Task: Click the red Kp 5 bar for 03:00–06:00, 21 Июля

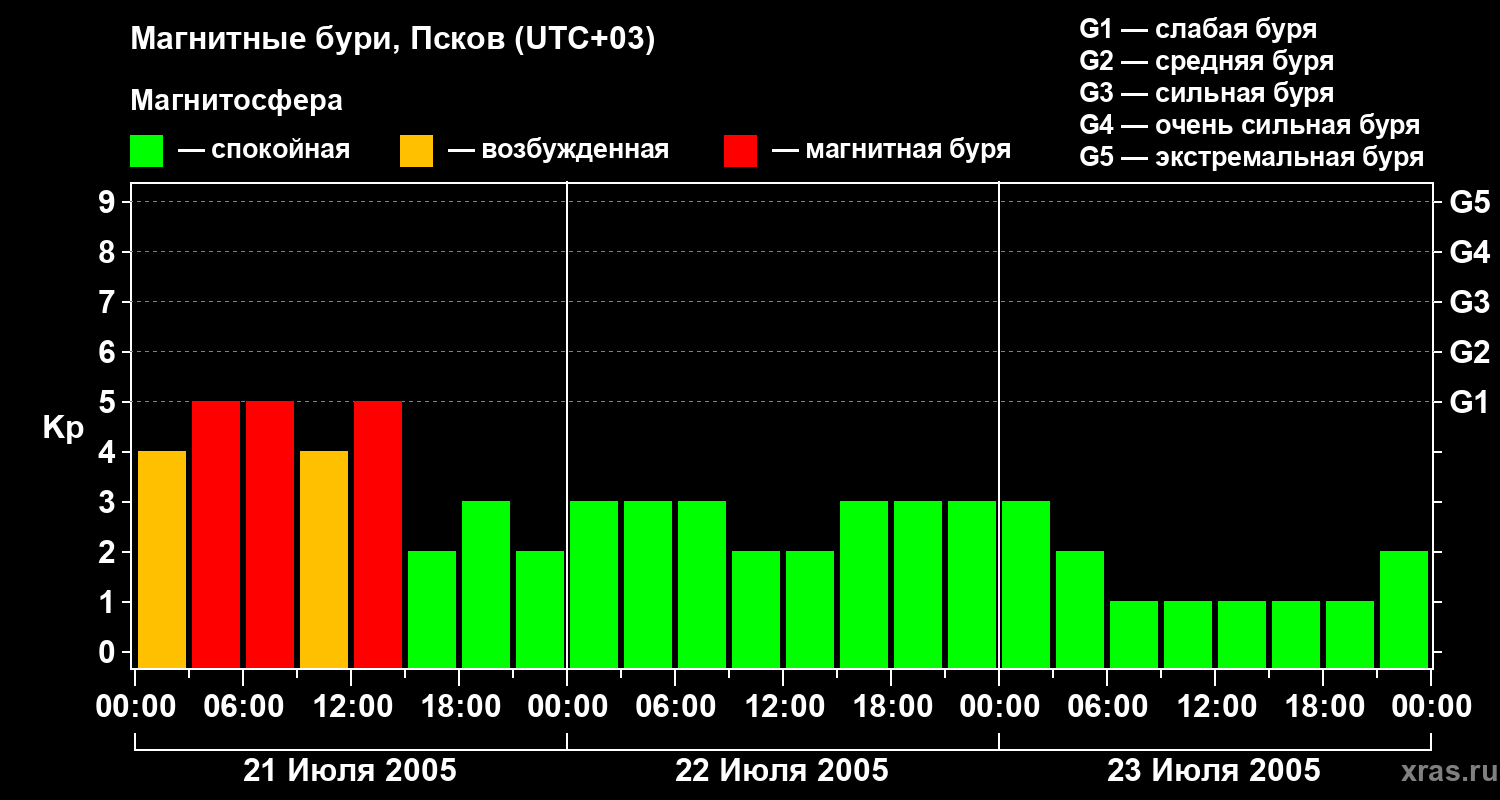Action: [216, 534]
